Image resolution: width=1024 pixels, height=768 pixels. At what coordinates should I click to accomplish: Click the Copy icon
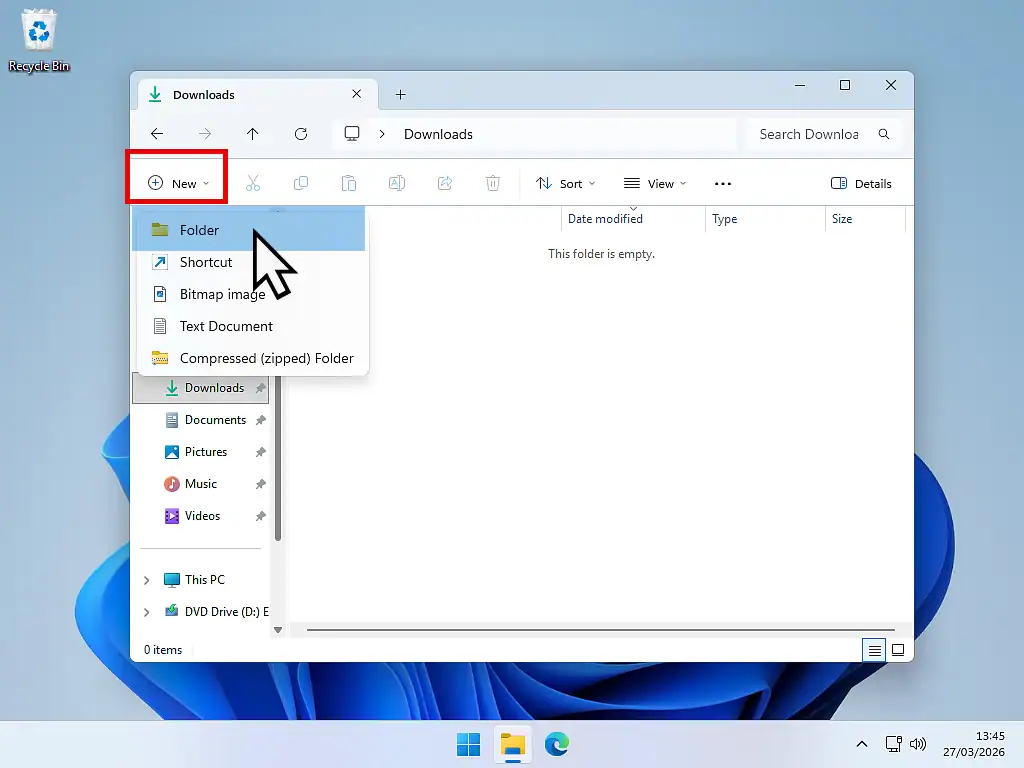click(301, 182)
